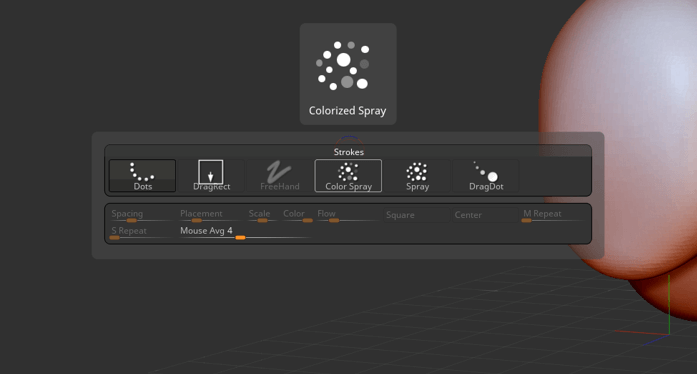Set the Flow slider
Screen dimensions: 697x374
(x=348, y=215)
